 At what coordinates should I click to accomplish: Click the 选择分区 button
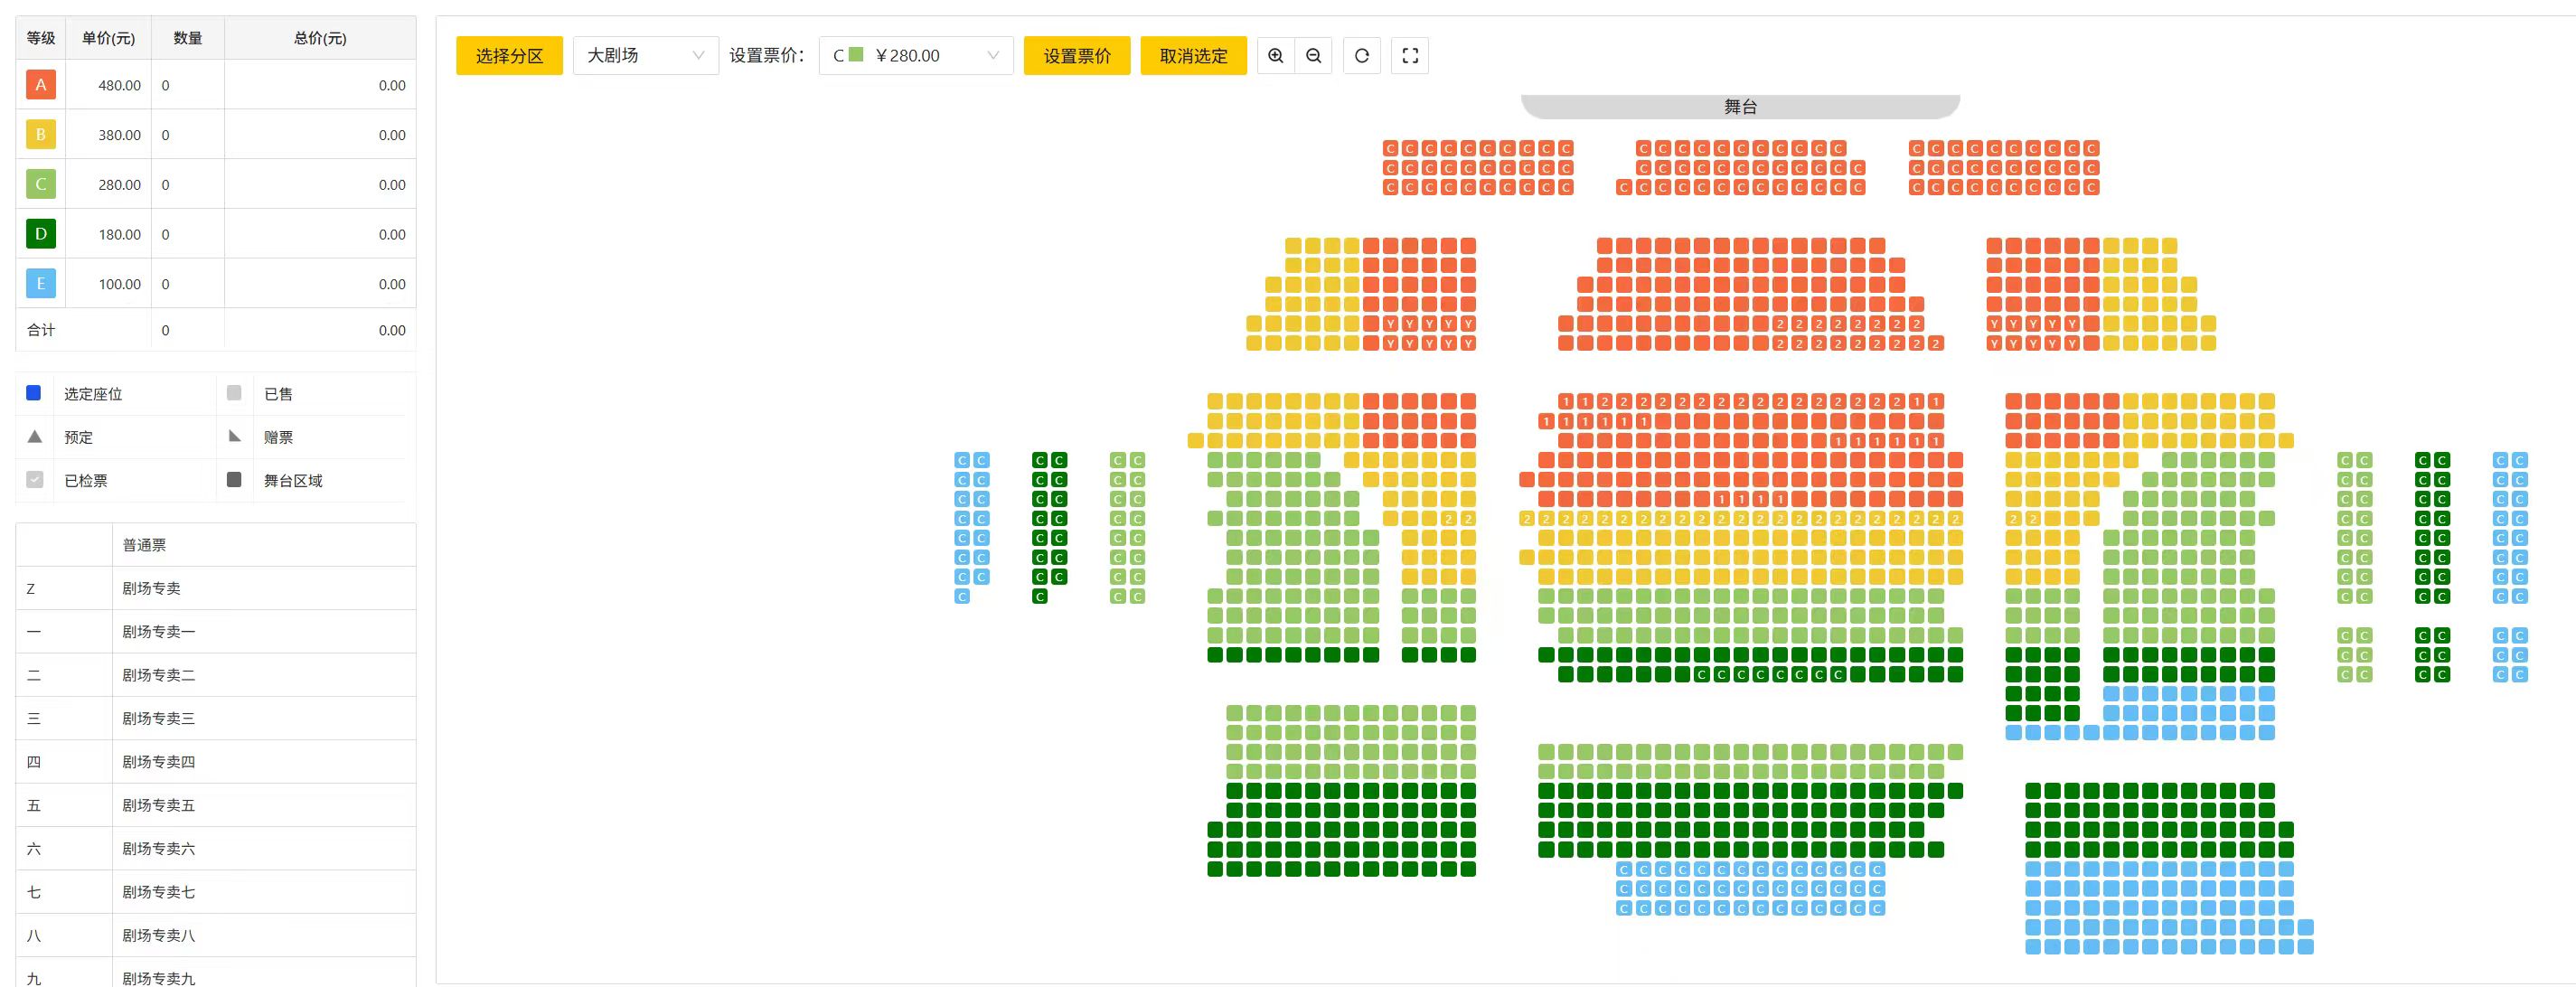[x=509, y=56]
